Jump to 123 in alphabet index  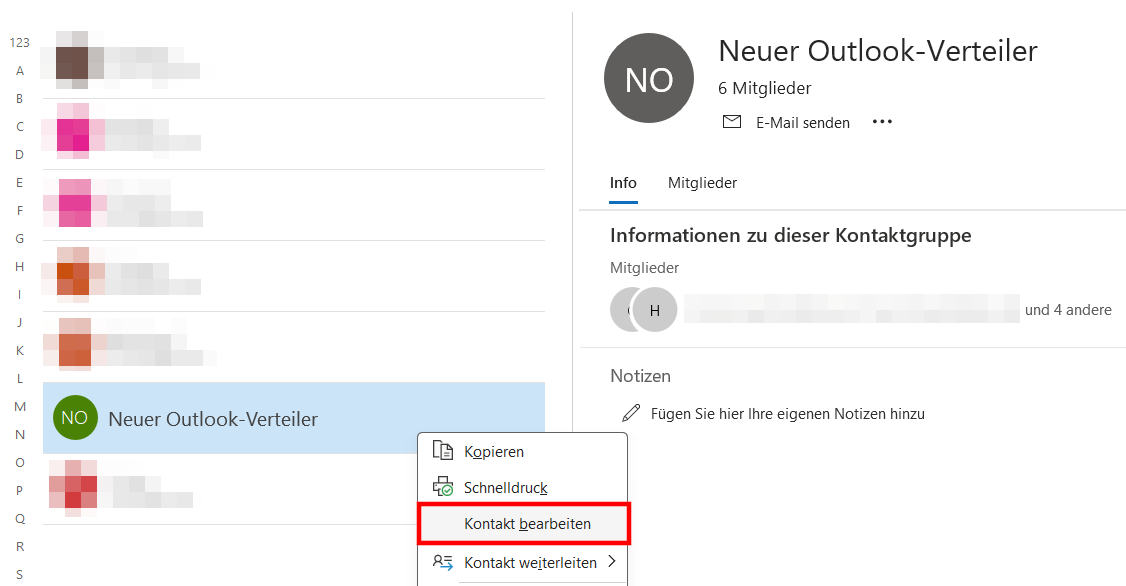point(19,42)
